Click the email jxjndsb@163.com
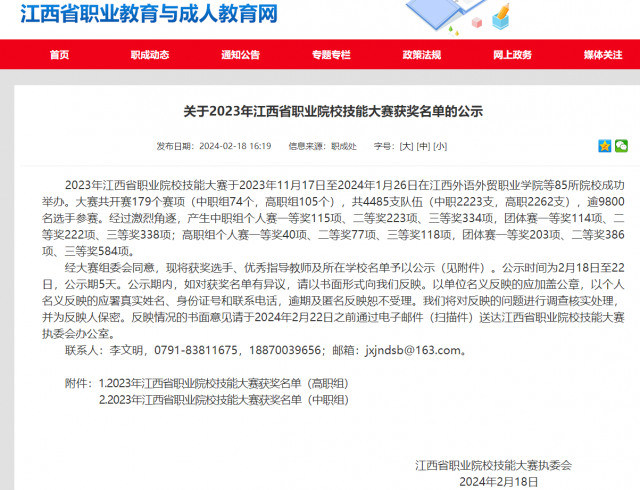 pyautogui.click(x=413, y=350)
